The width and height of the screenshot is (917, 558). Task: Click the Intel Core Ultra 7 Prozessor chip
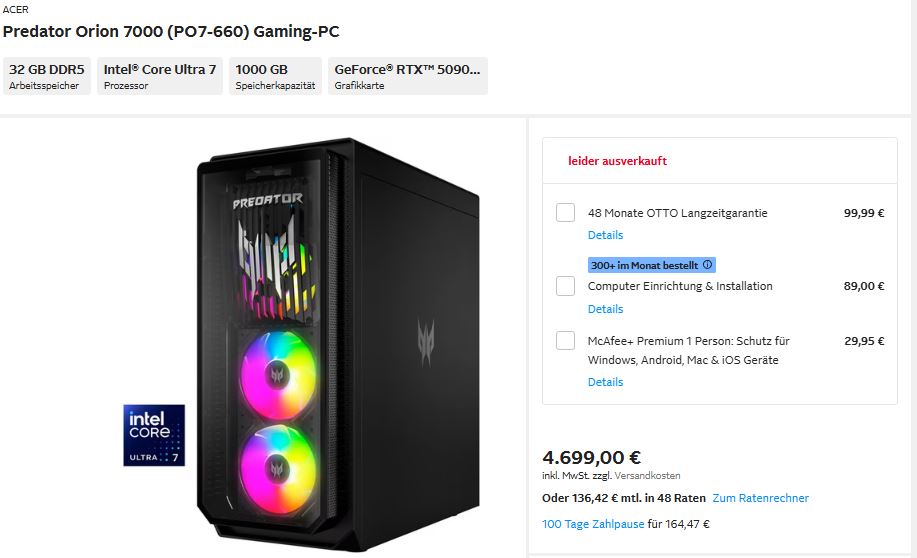click(160, 76)
